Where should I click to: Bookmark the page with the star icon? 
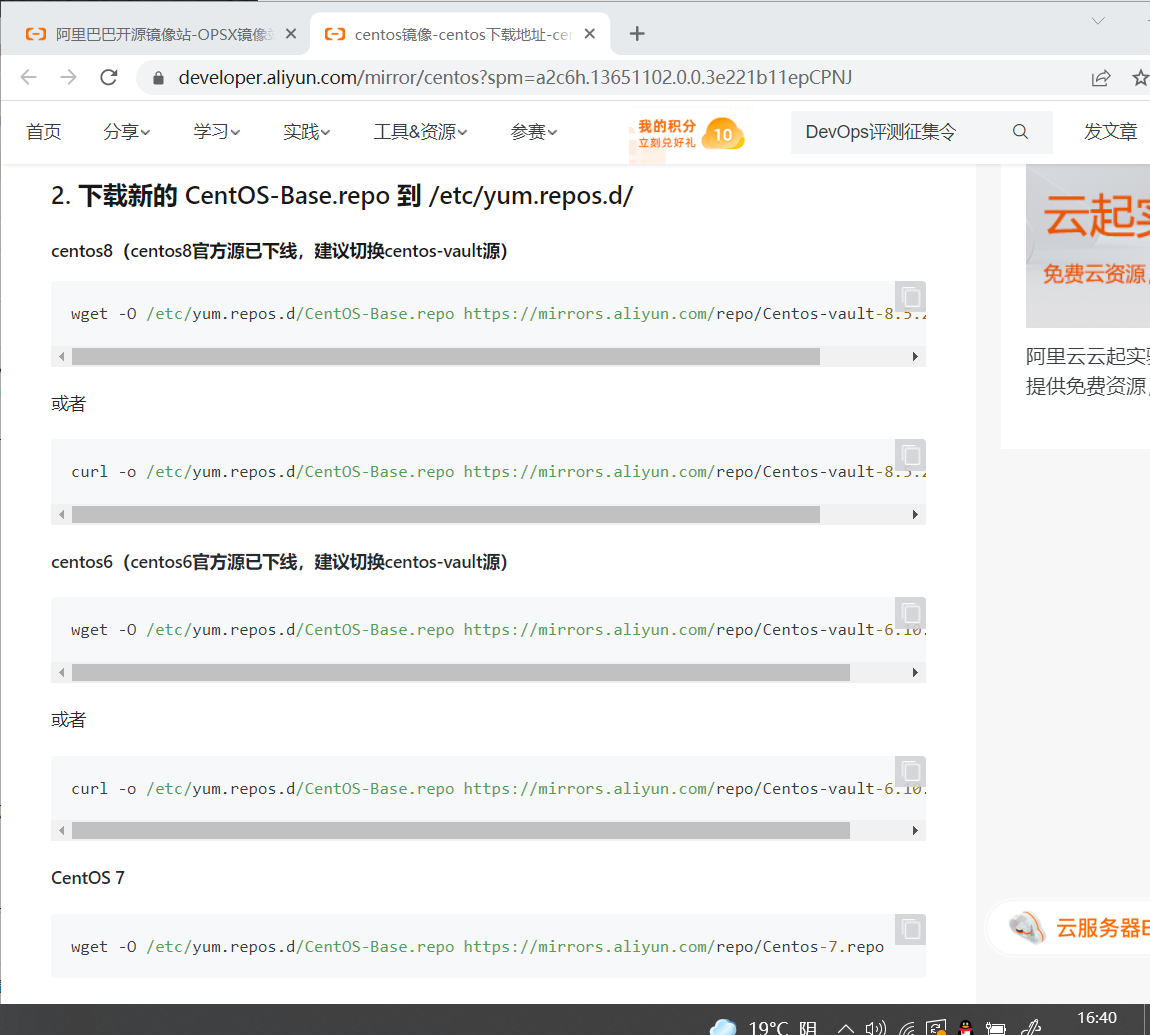click(1140, 78)
